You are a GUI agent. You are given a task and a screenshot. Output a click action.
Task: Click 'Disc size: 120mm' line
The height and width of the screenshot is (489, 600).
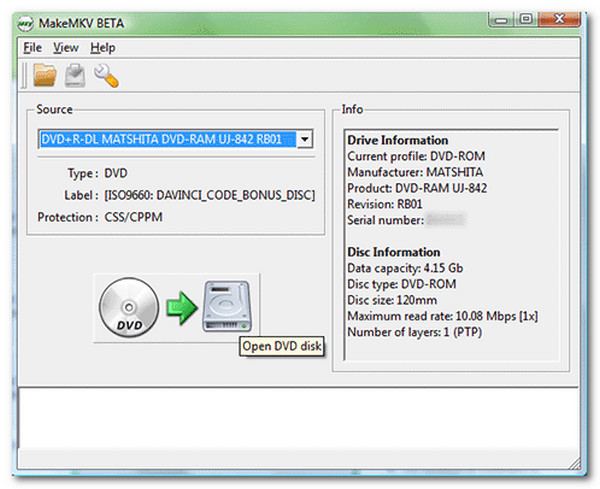pos(392,300)
